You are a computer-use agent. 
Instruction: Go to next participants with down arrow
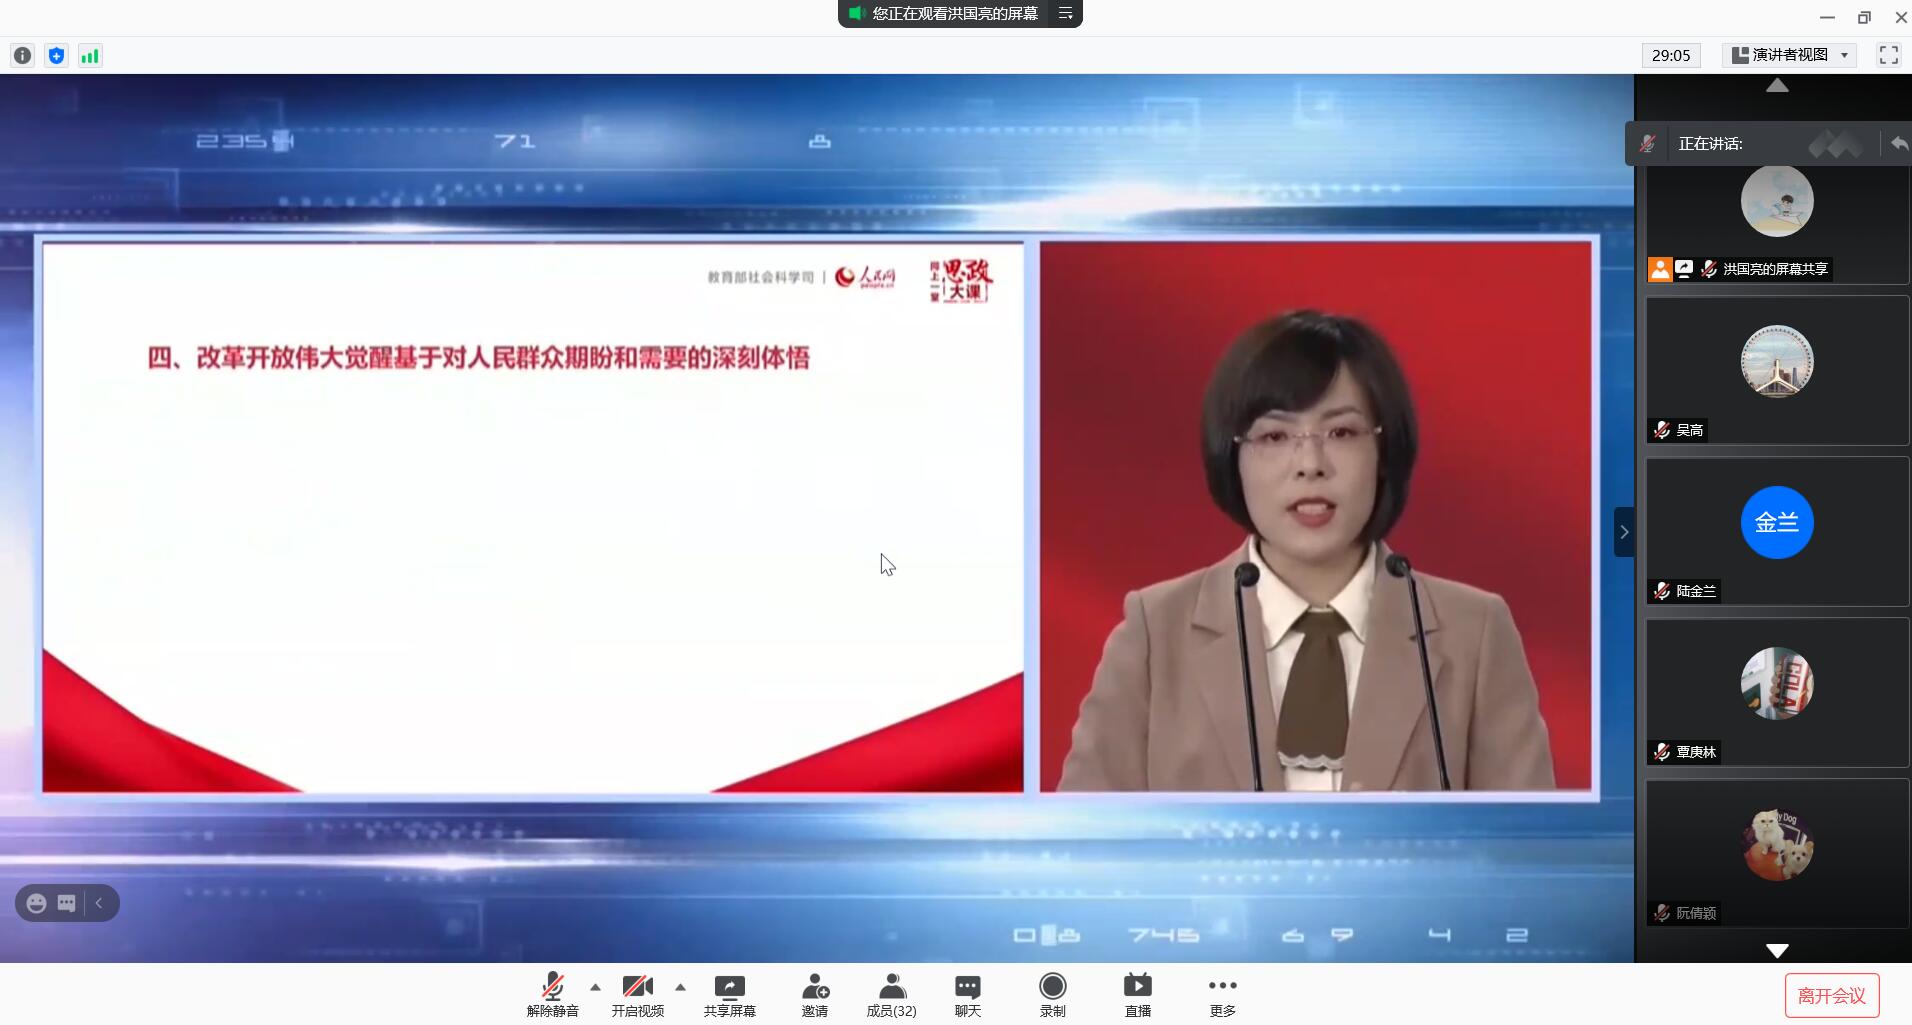(x=1777, y=950)
